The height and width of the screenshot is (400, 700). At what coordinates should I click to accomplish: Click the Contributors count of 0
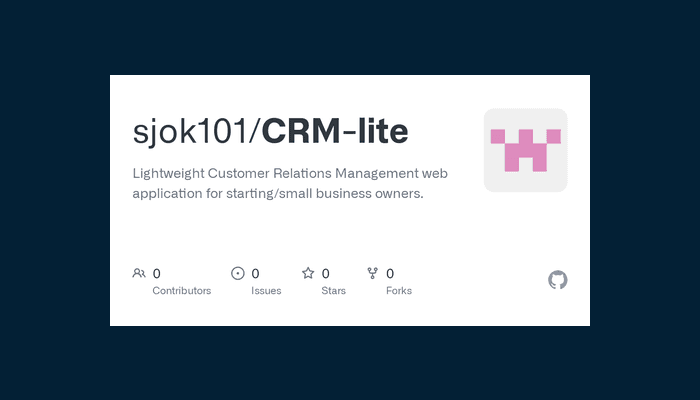(x=157, y=273)
